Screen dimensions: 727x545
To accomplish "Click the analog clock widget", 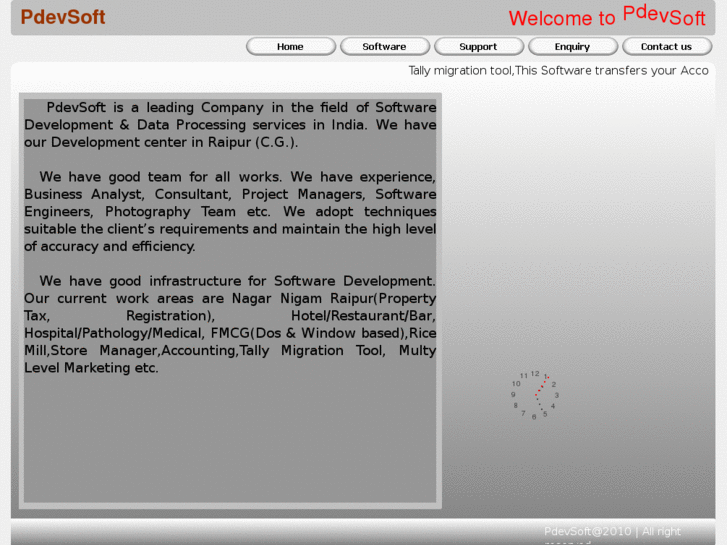I will tap(536, 395).
